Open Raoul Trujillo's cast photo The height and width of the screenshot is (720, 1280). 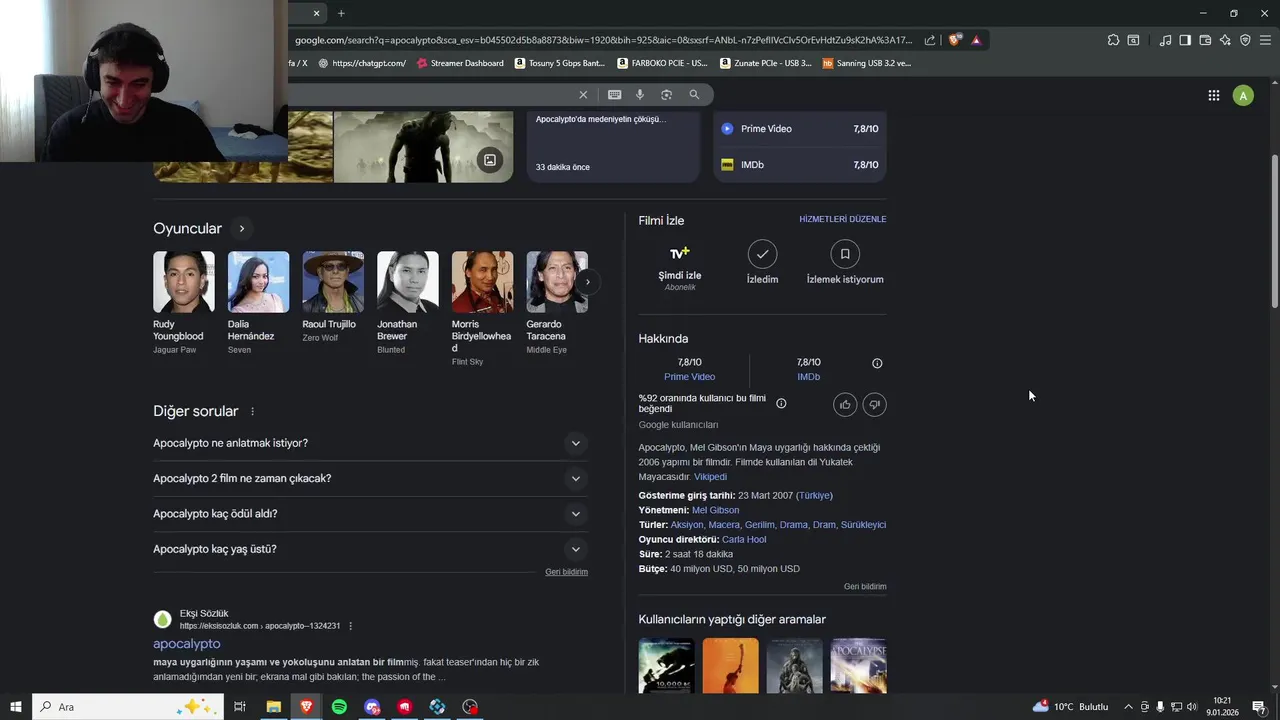333,282
